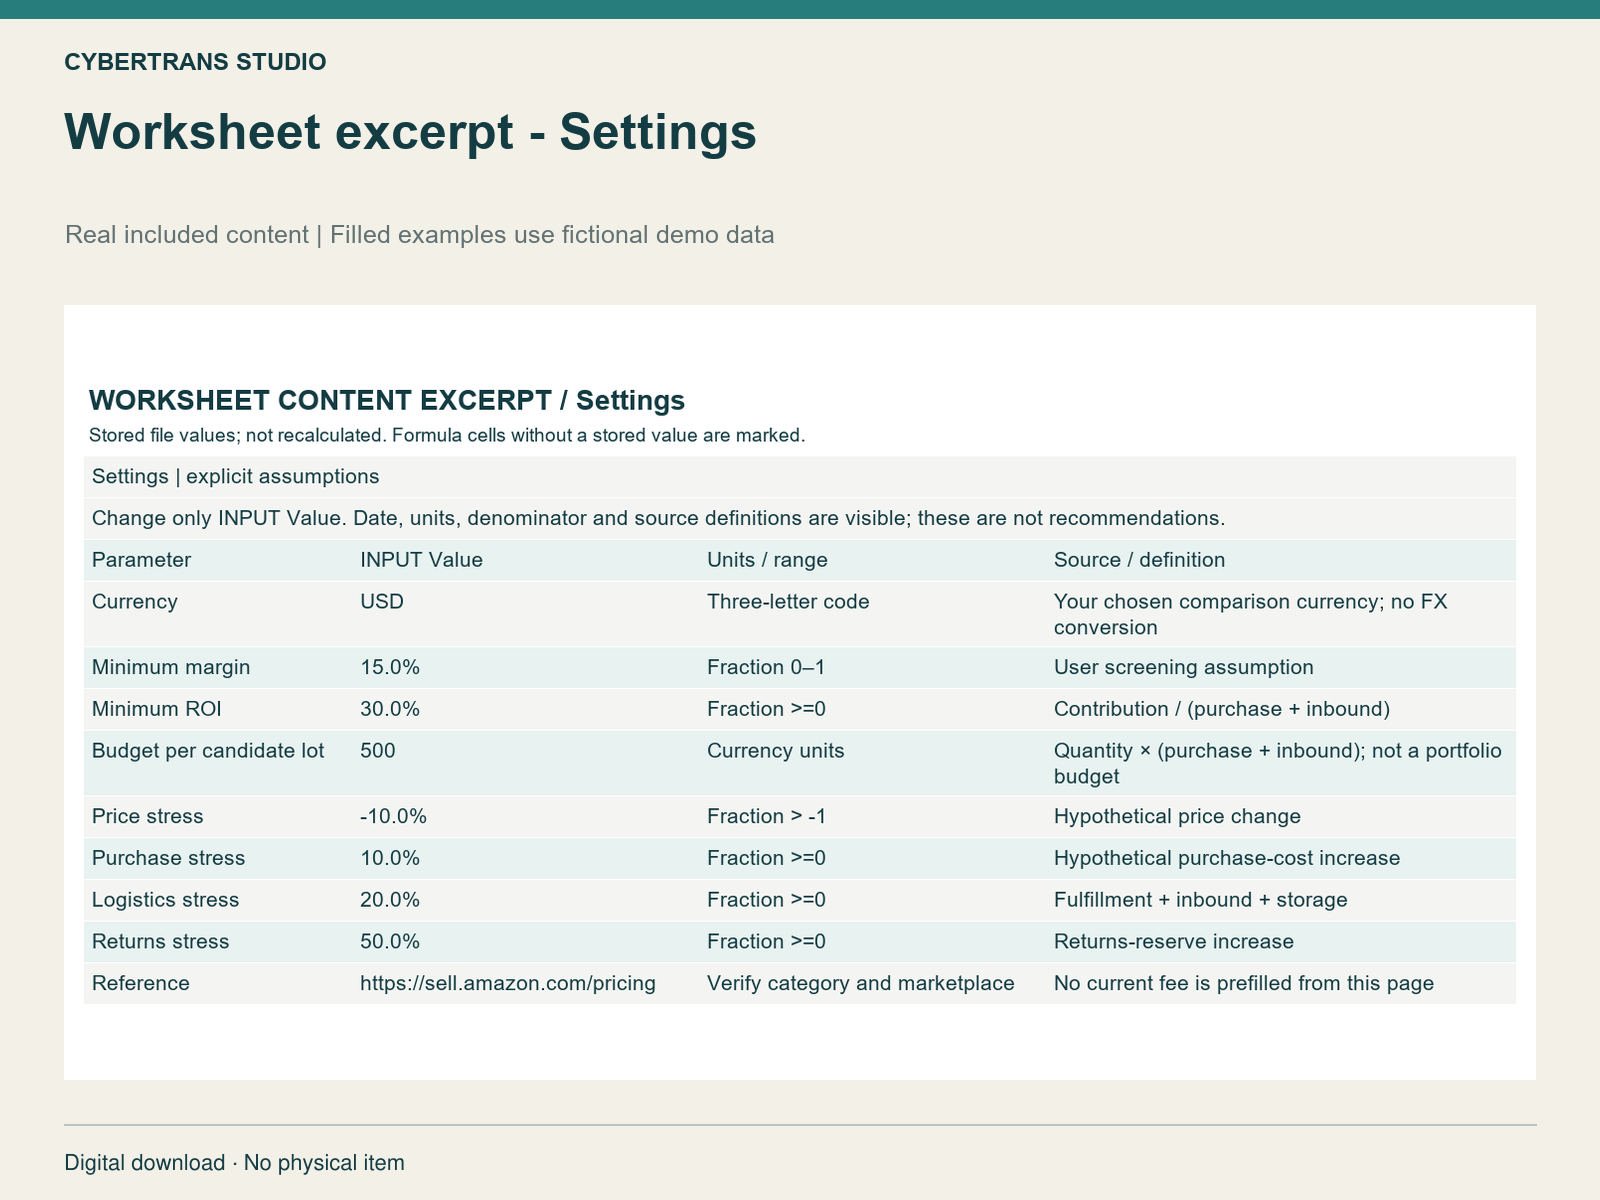Screen dimensions: 1600x1200
Task: Click the 'Fraction > -1' units cell
Action: [767, 817]
